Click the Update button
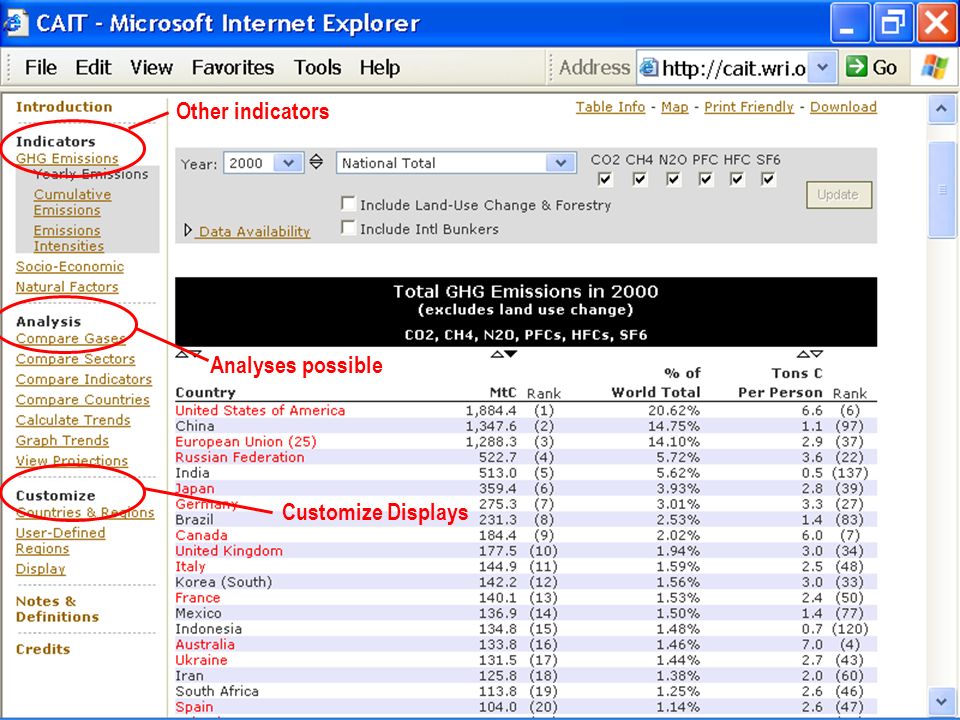 [x=839, y=195]
